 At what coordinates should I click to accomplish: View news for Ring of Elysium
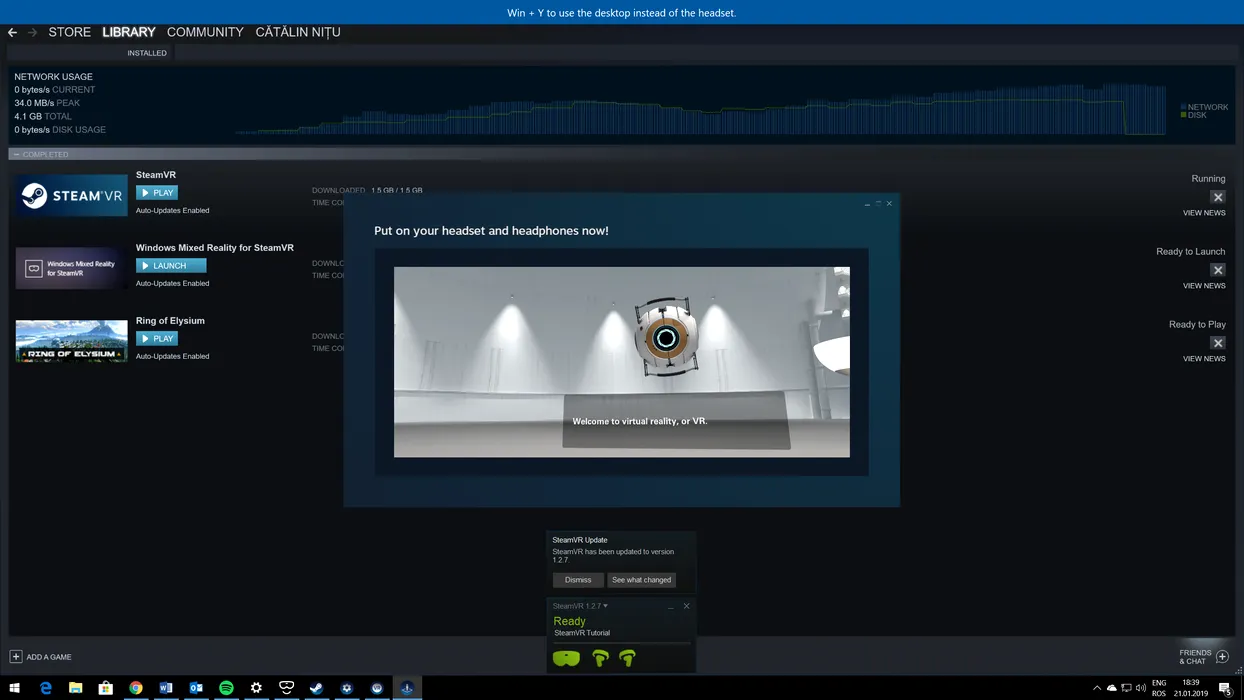click(1204, 359)
